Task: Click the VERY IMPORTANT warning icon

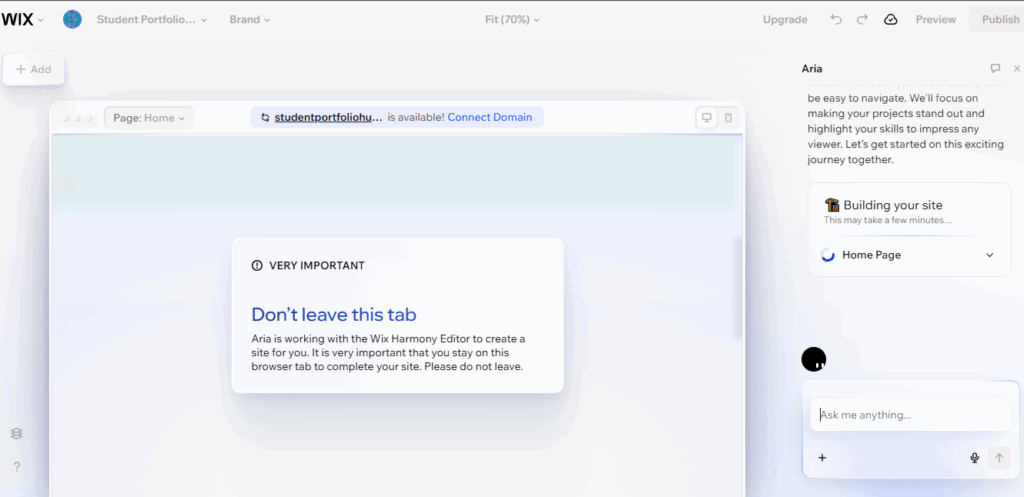Action: coord(257,266)
